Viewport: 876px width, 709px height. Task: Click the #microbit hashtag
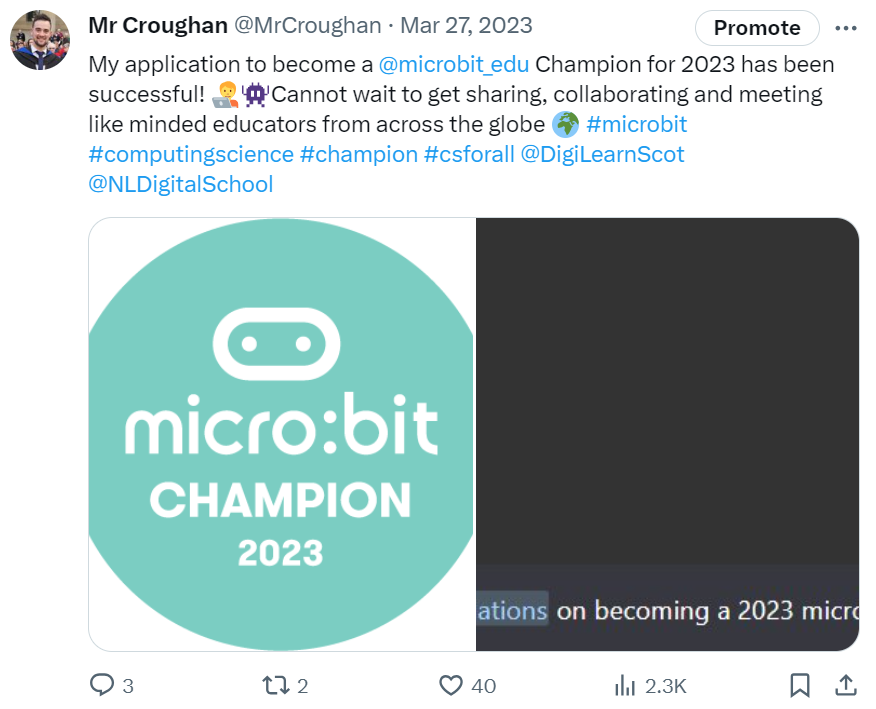pos(636,125)
